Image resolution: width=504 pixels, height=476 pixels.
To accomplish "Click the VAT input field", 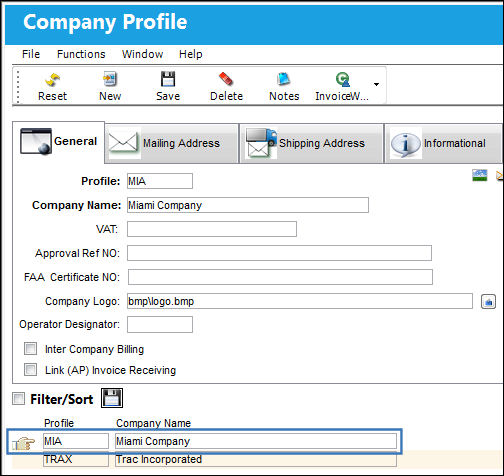I will pos(212,229).
